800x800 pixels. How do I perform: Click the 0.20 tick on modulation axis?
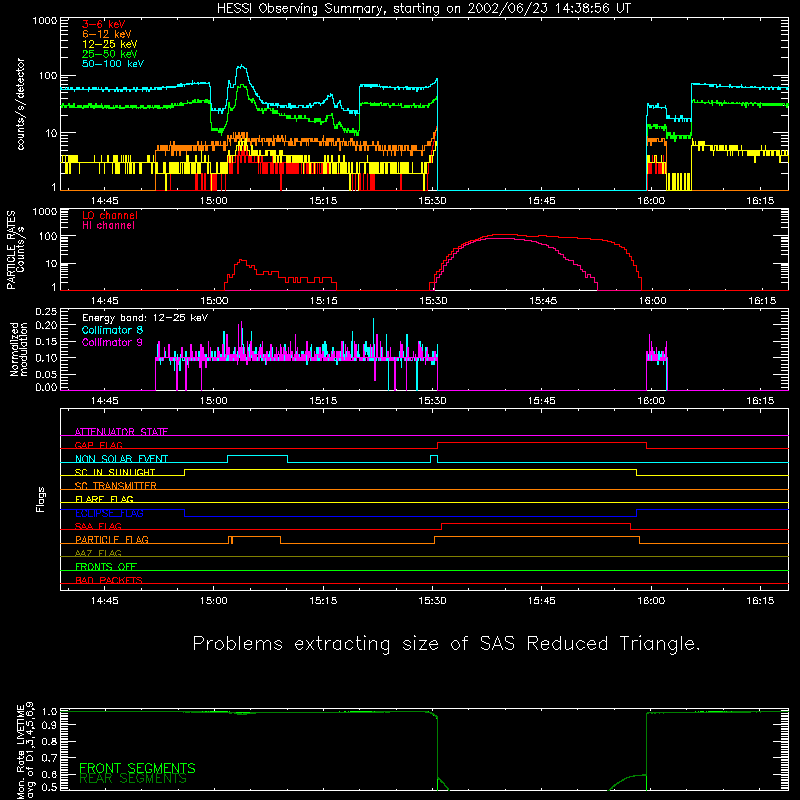pyautogui.click(x=46, y=326)
